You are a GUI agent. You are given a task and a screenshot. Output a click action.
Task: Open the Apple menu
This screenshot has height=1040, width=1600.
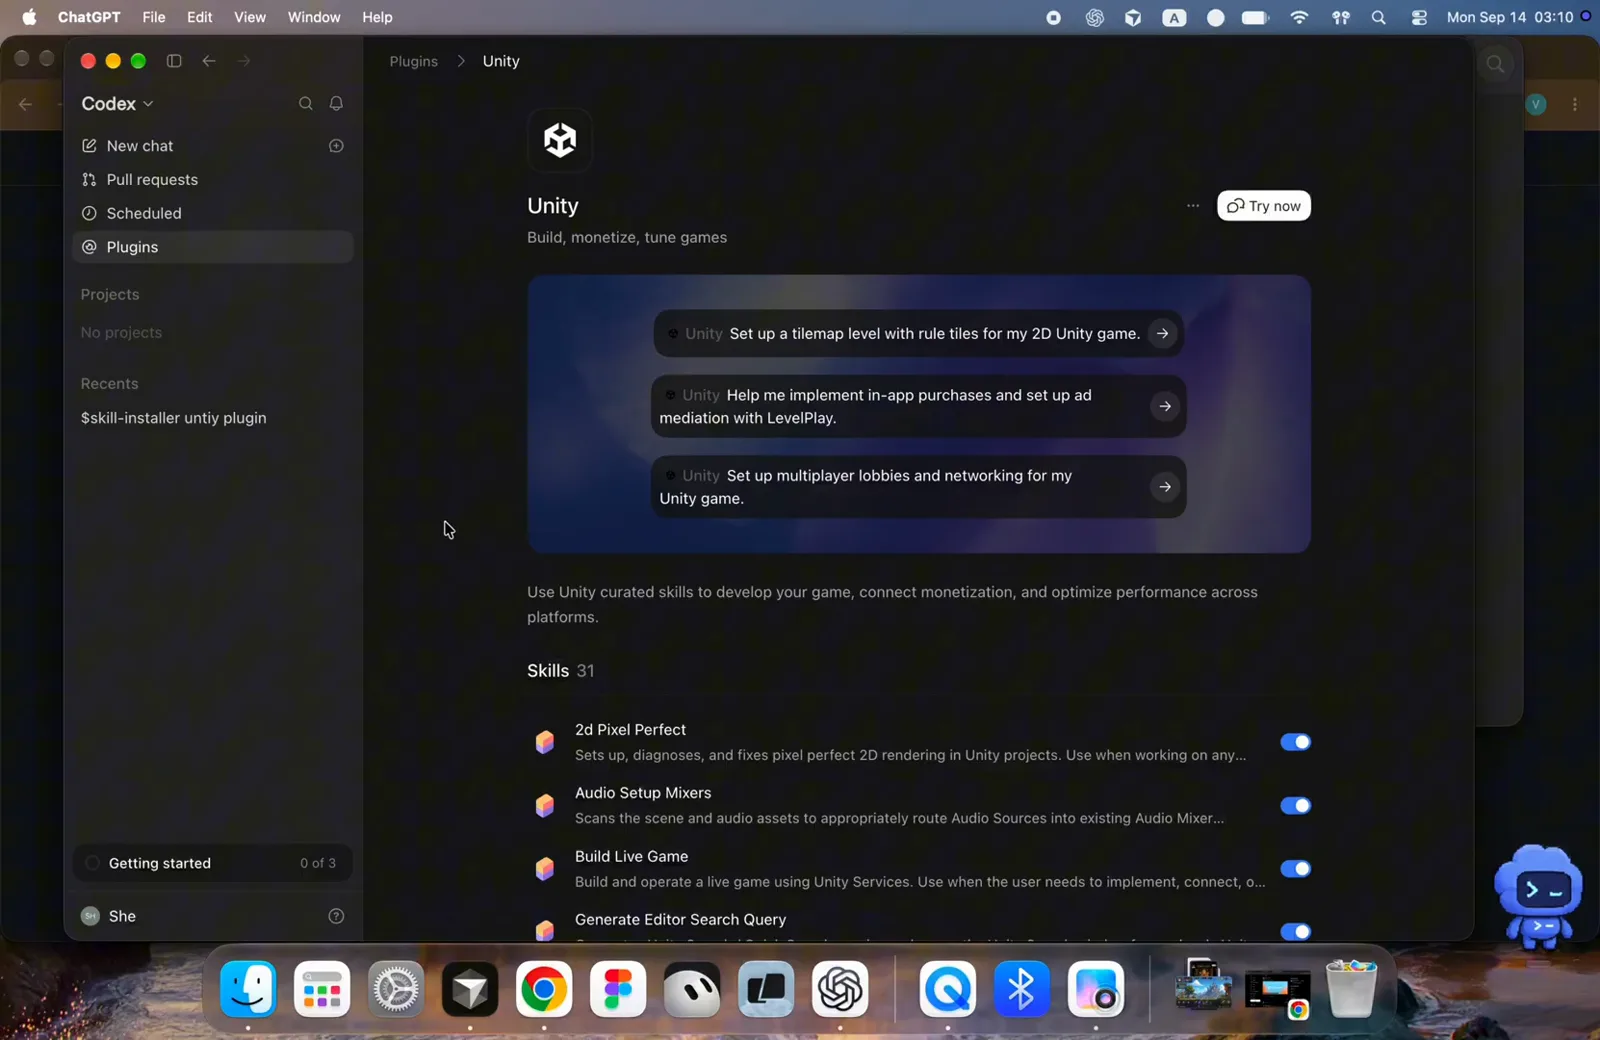click(29, 18)
